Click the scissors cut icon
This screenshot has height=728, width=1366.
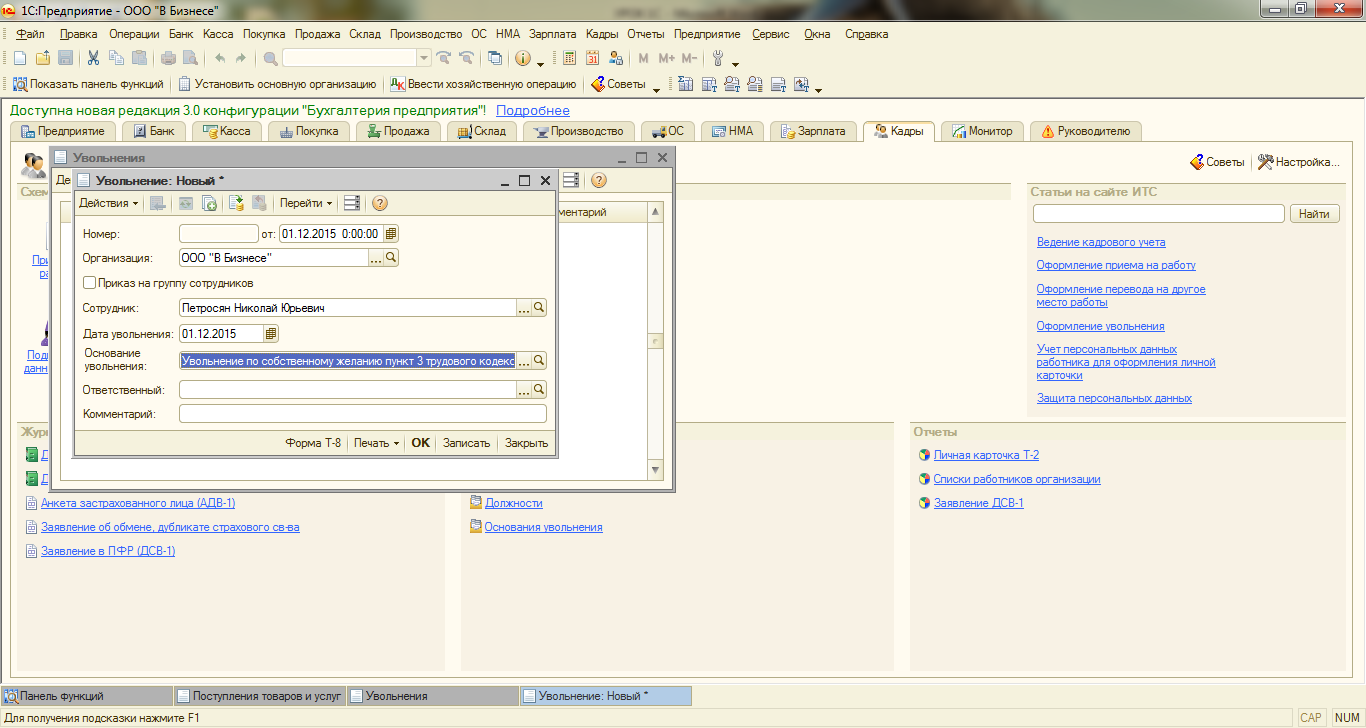coord(93,58)
